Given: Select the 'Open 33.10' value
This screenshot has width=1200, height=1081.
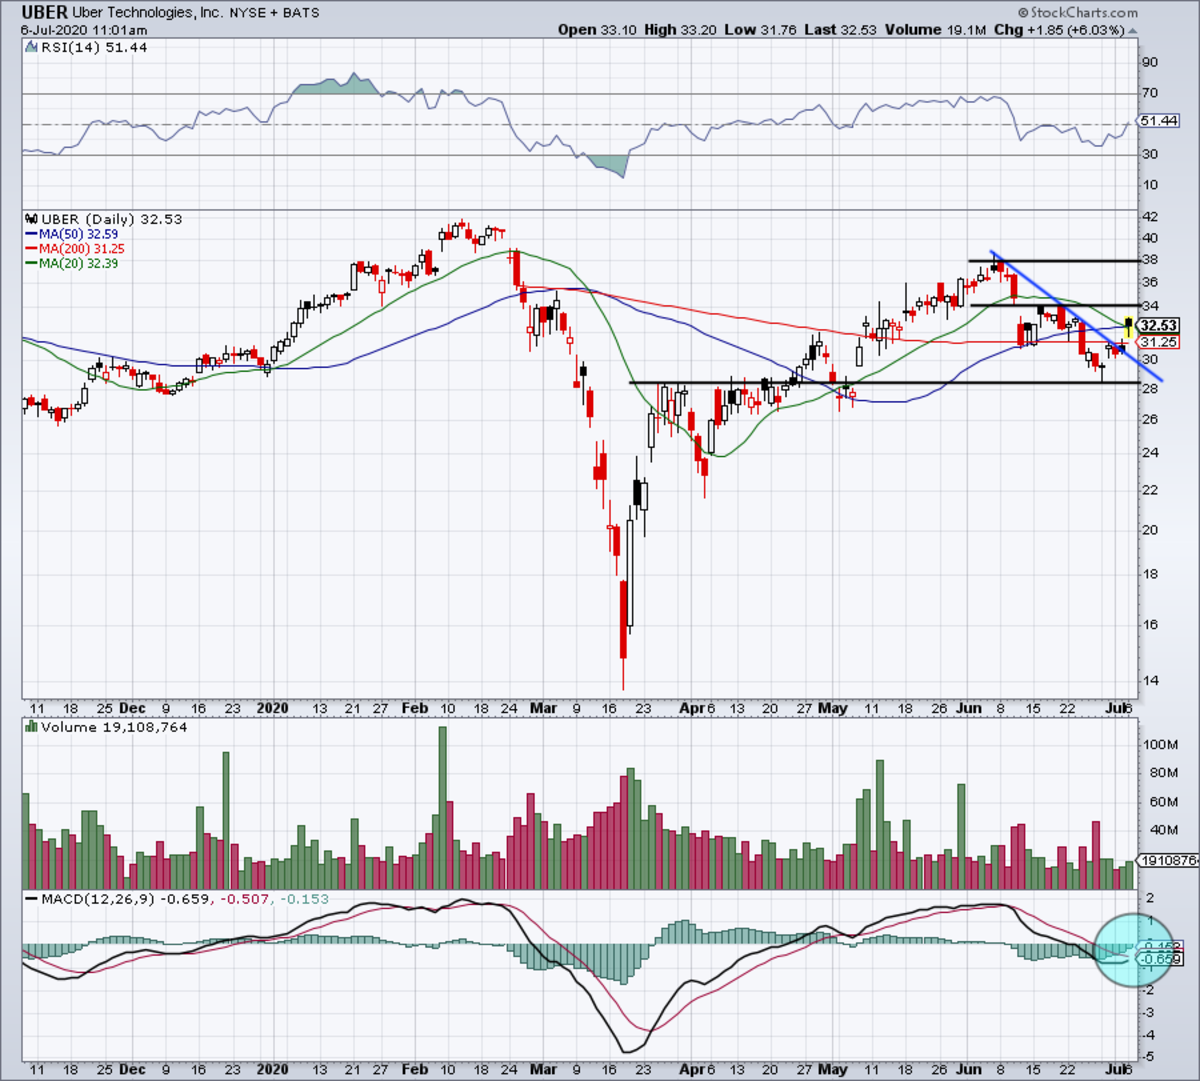Looking at the screenshot, I should click(x=597, y=30).
